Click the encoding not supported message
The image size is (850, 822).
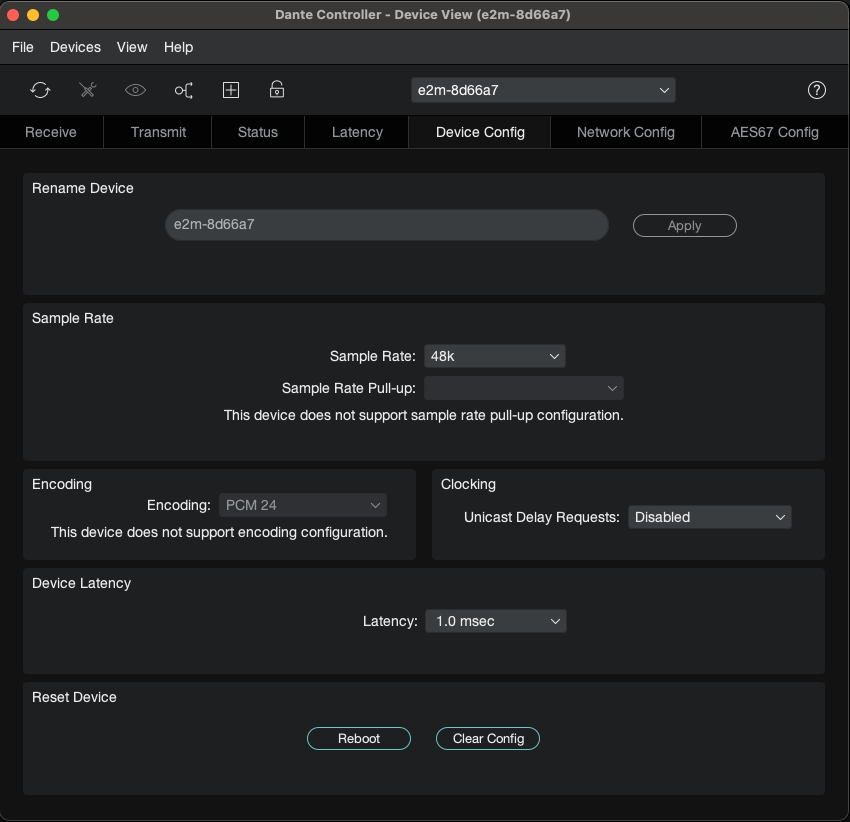tap(219, 532)
